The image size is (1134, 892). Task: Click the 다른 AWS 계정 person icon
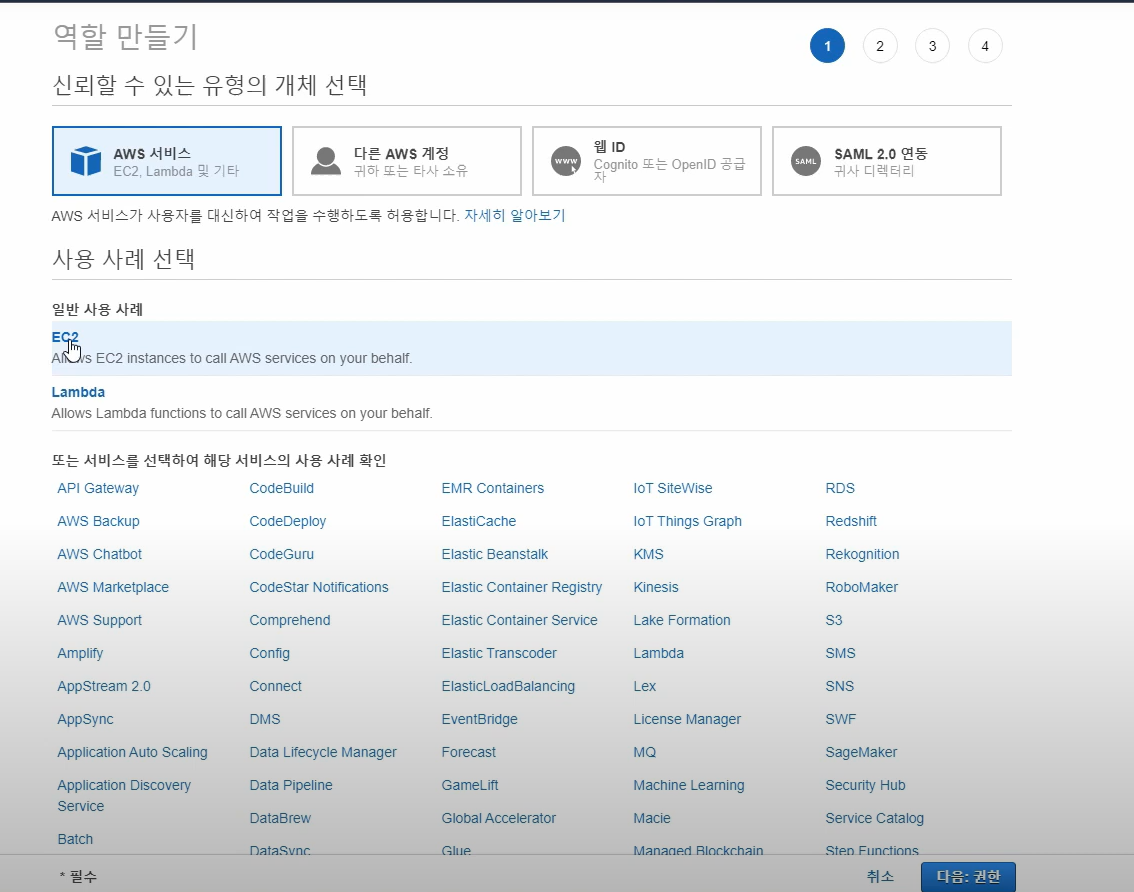tap(325, 161)
